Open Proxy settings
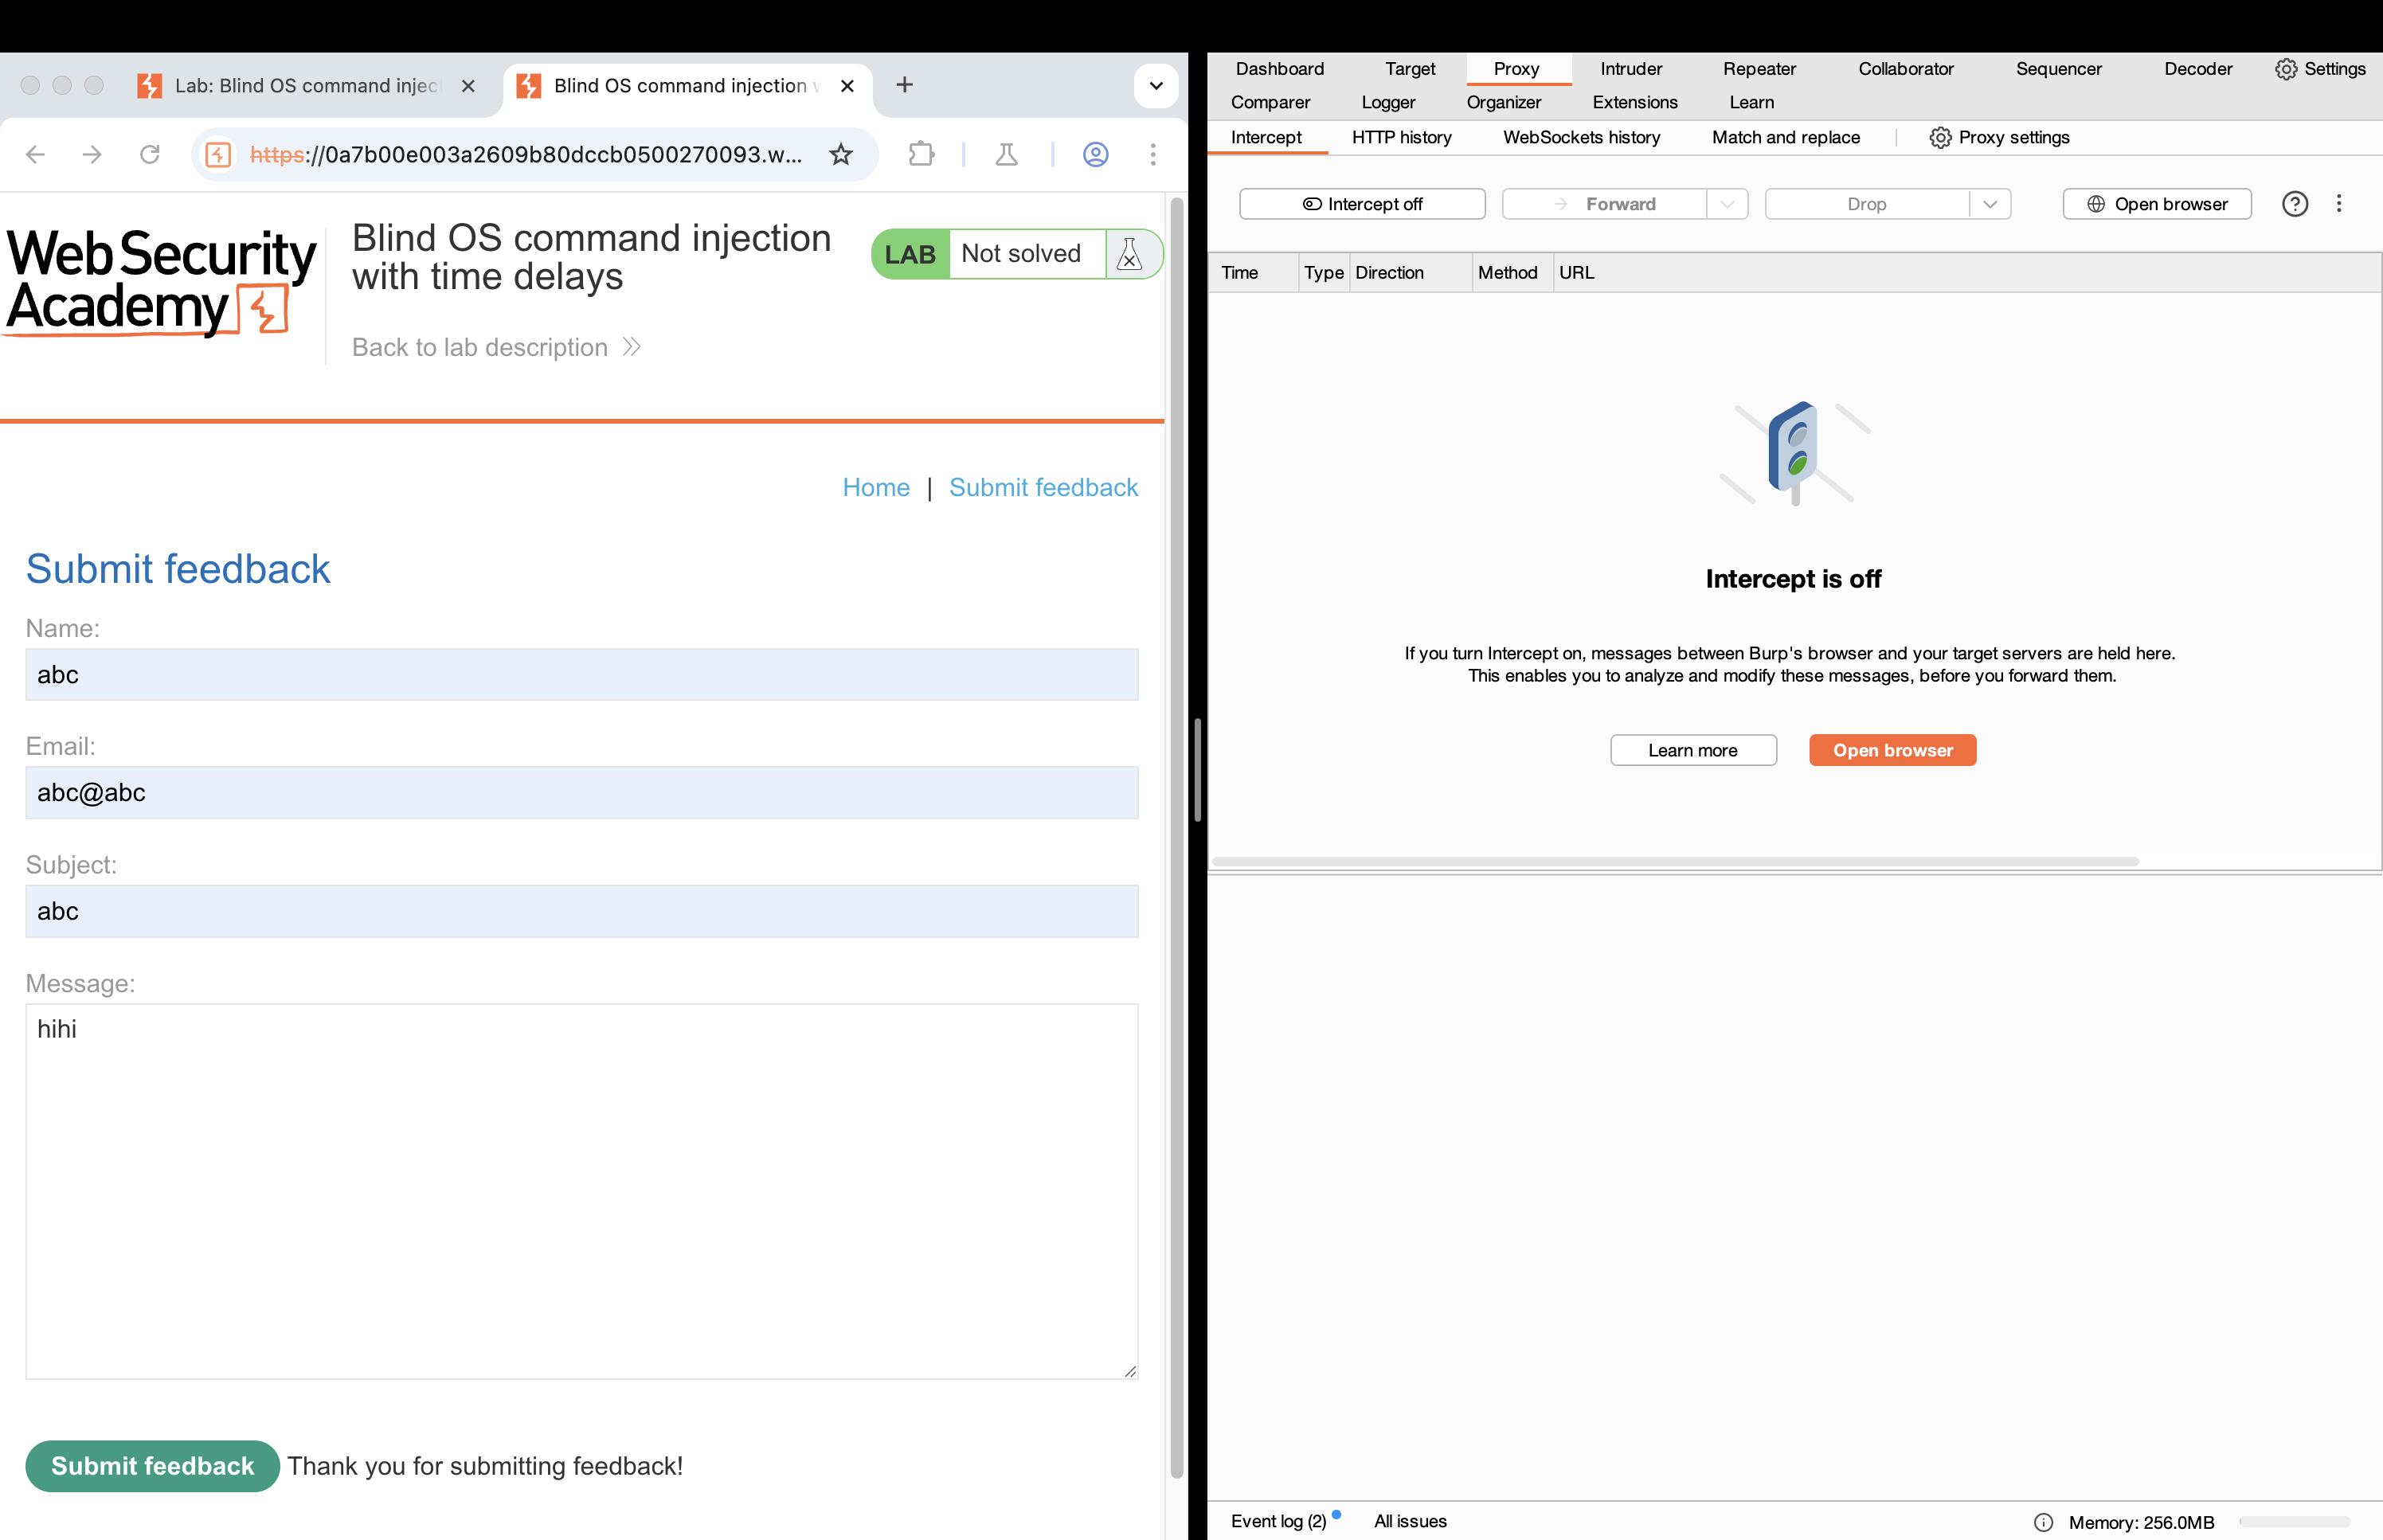Screen dimensions: 2383x1540 [1999, 137]
